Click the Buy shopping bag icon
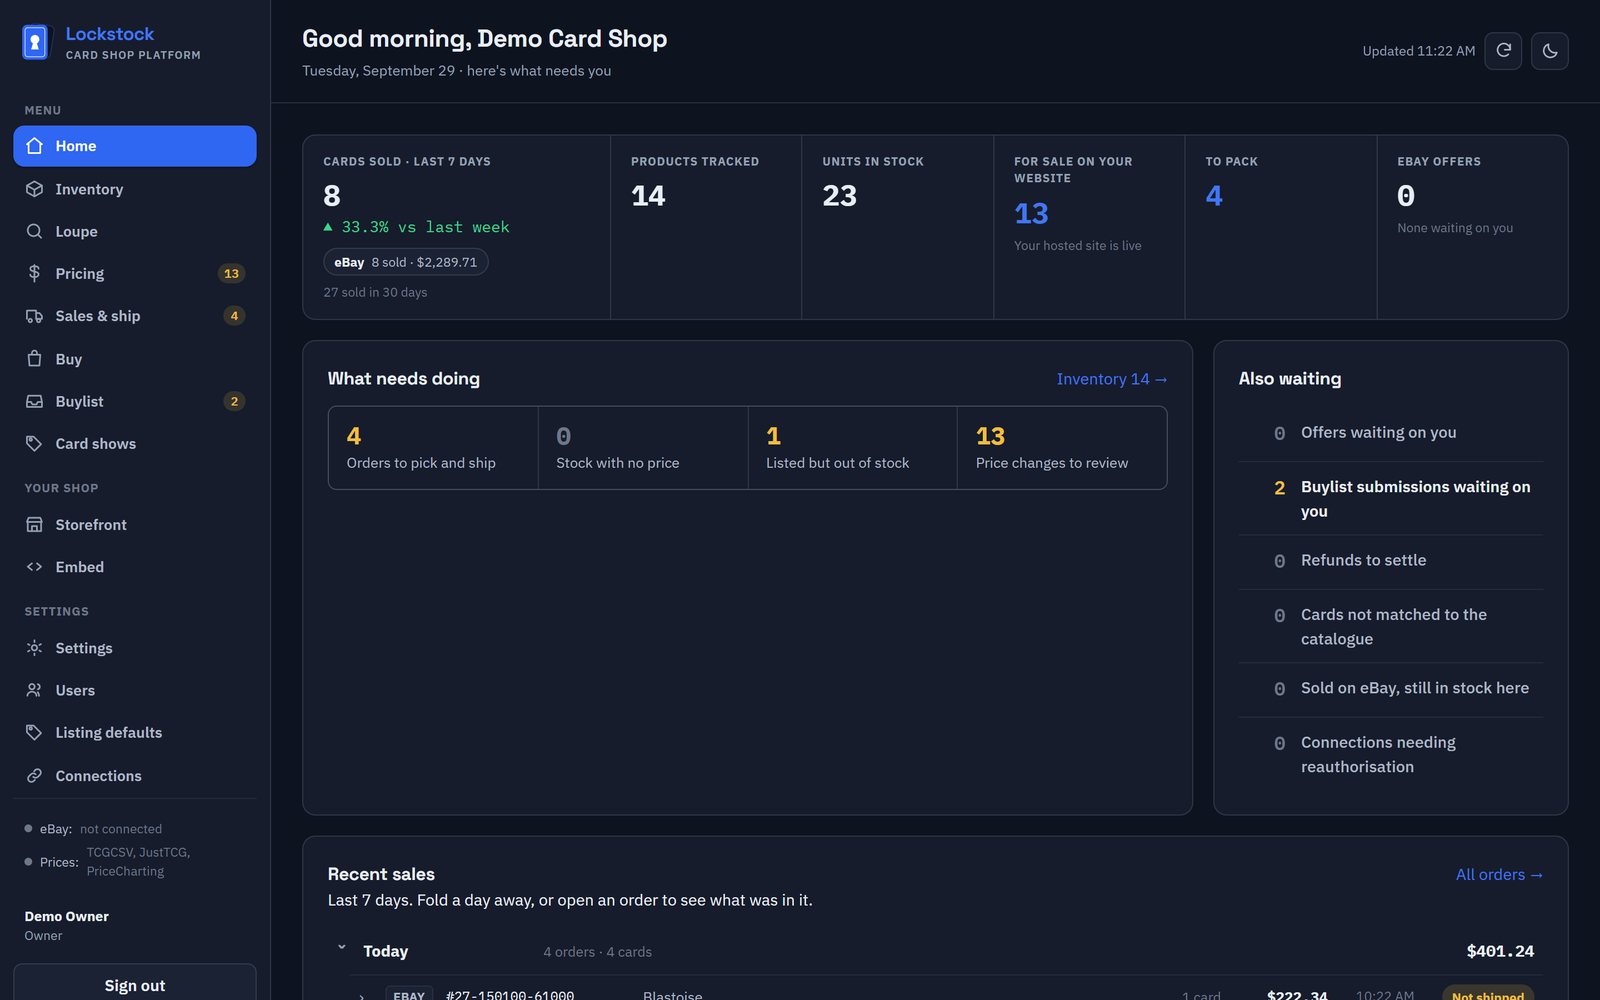 tap(34, 359)
